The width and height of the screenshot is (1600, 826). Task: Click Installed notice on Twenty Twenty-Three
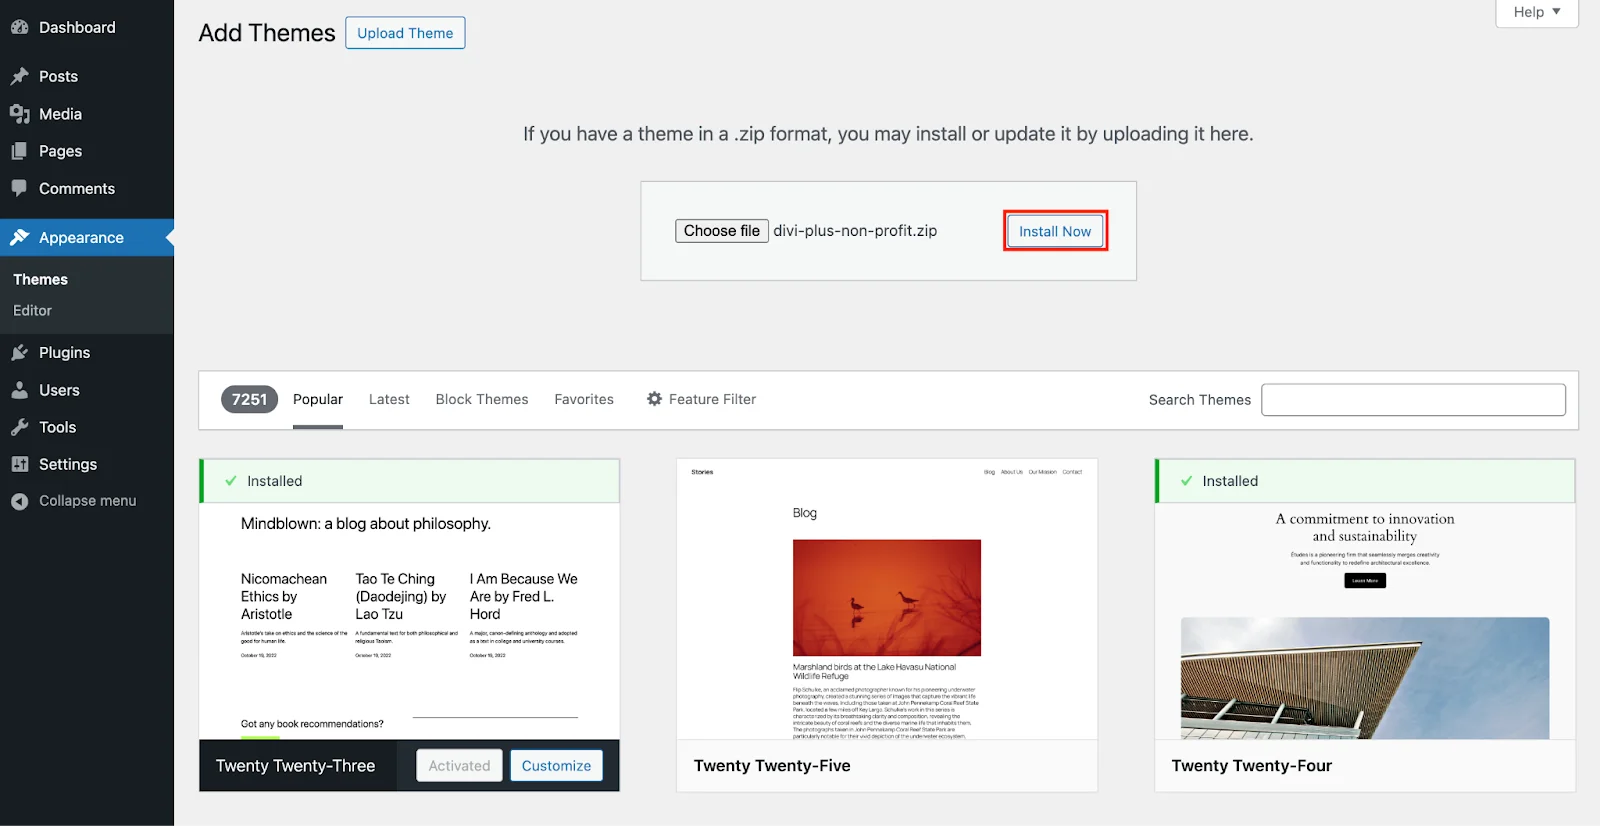pos(409,481)
